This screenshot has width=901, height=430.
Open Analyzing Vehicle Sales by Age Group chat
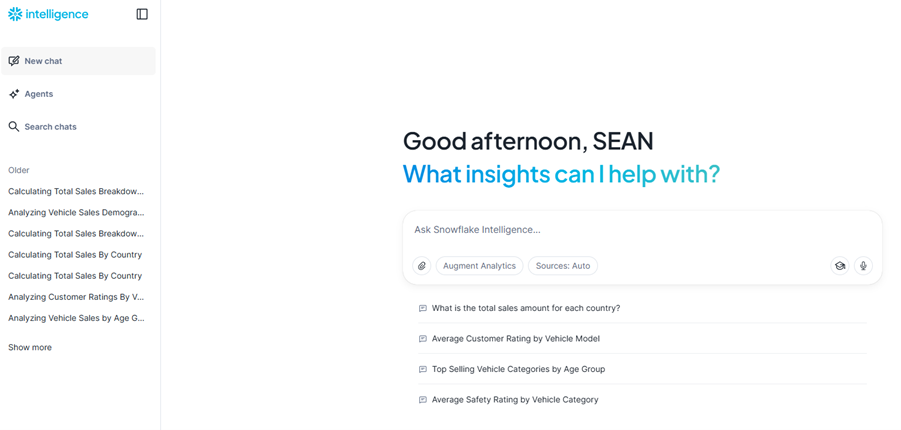(76, 318)
